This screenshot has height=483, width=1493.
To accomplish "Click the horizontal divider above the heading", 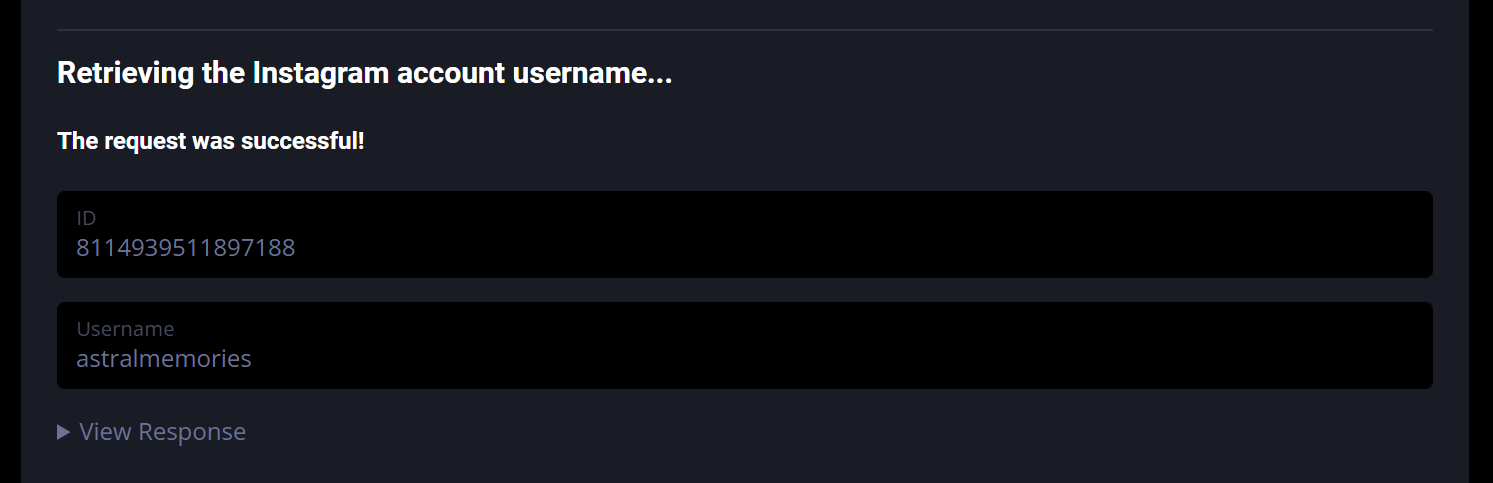I will (x=744, y=30).
